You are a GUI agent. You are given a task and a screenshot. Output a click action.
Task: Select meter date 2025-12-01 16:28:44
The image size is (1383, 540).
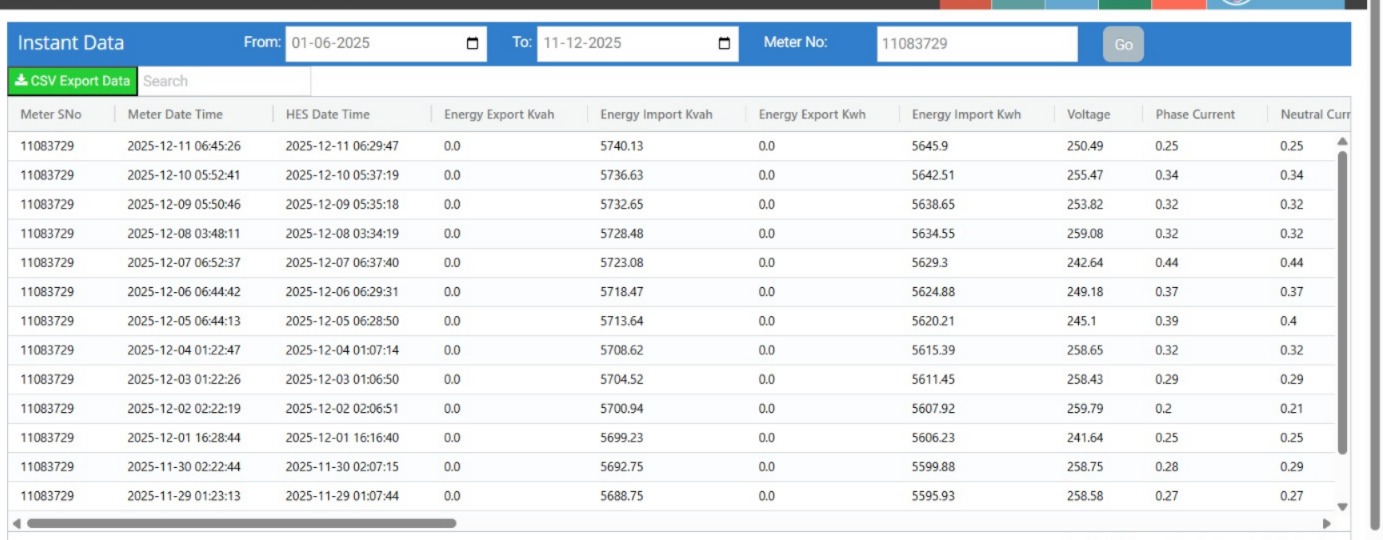point(184,437)
